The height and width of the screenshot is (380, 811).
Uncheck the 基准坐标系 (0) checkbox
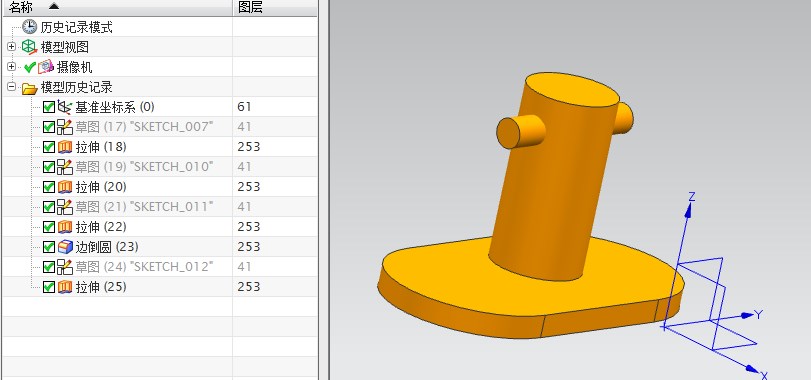pos(49,107)
